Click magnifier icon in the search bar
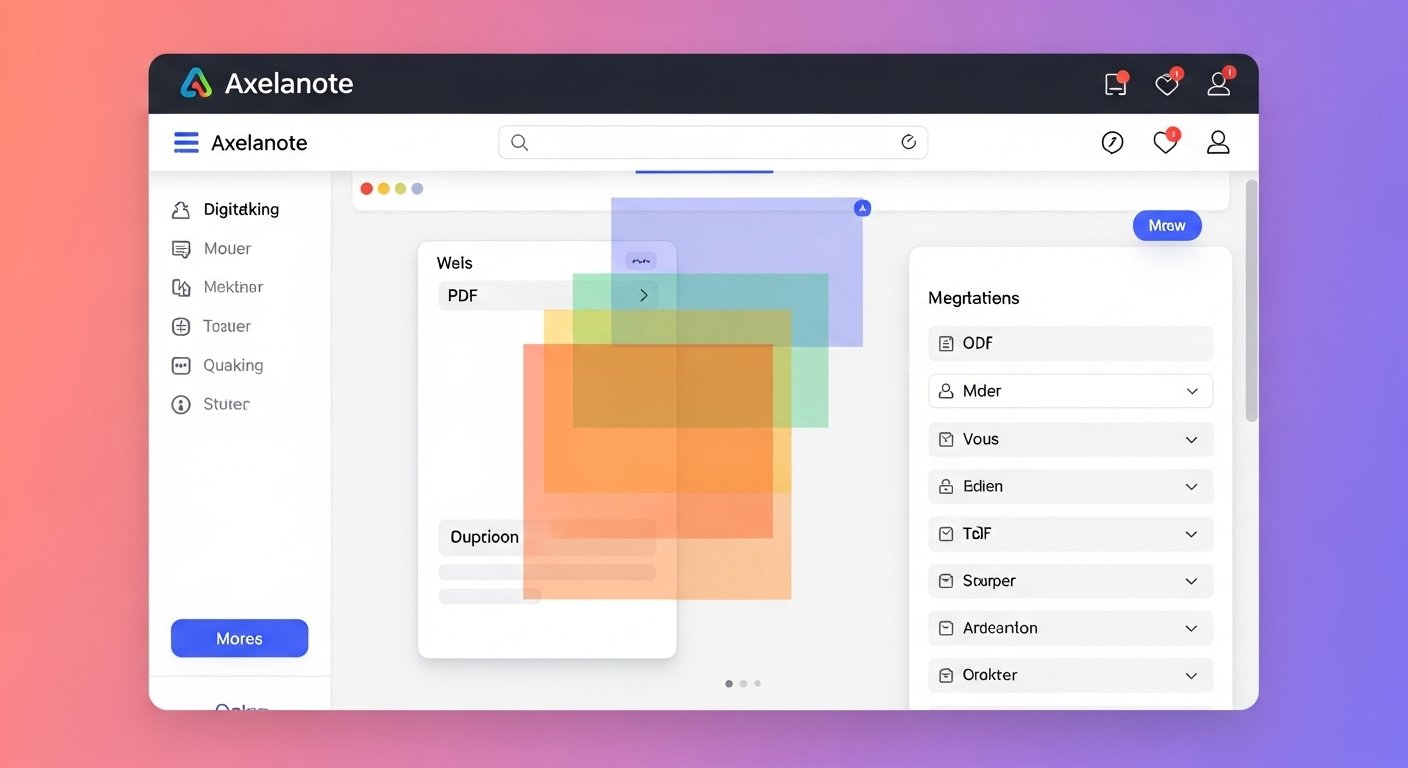The width and height of the screenshot is (1408, 768). coord(519,143)
